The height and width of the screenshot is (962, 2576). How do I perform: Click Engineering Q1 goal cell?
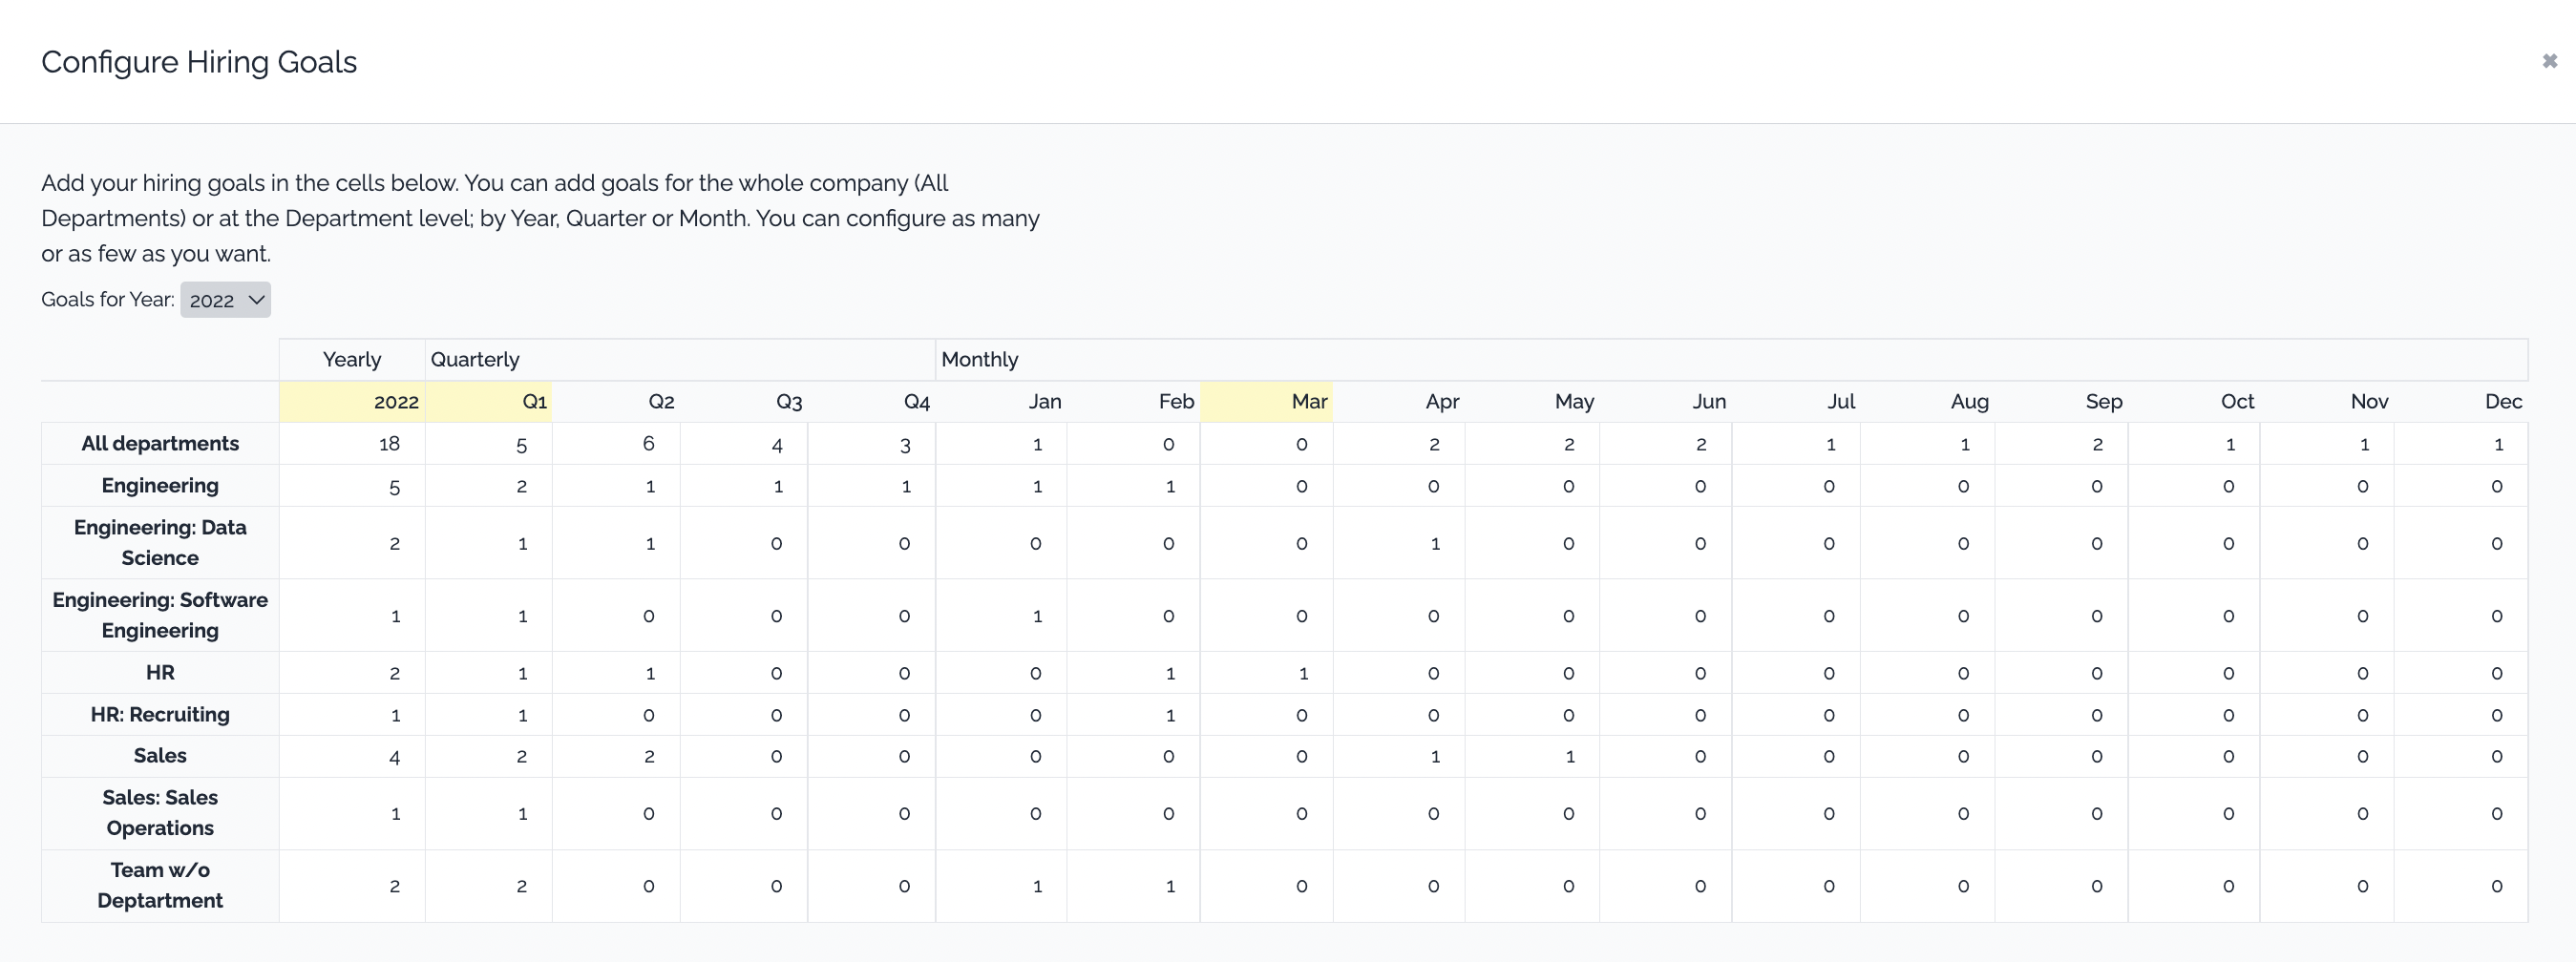pyautogui.click(x=489, y=487)
